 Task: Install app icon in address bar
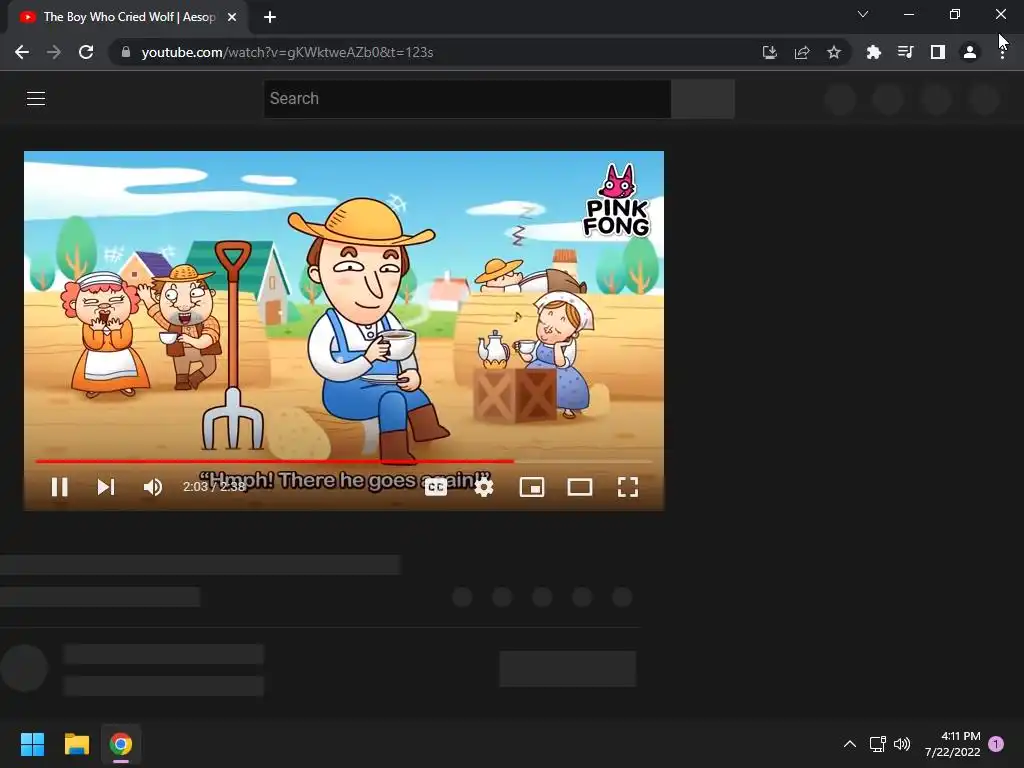point(769,52)
